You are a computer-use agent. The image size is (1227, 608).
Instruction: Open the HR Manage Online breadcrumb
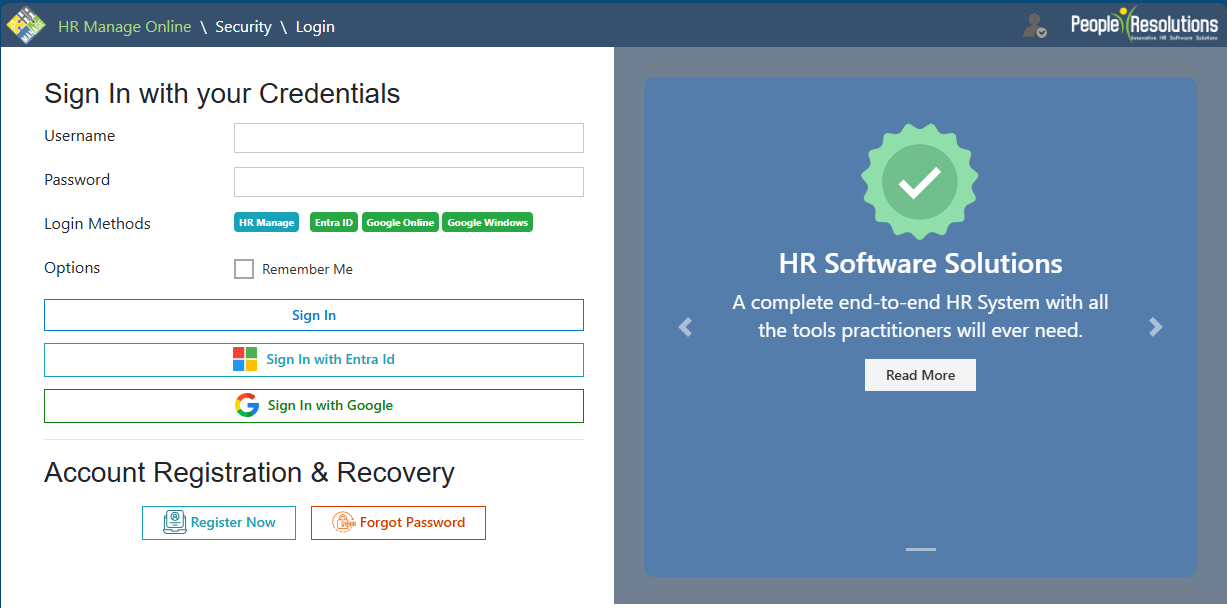coord(125,27)
